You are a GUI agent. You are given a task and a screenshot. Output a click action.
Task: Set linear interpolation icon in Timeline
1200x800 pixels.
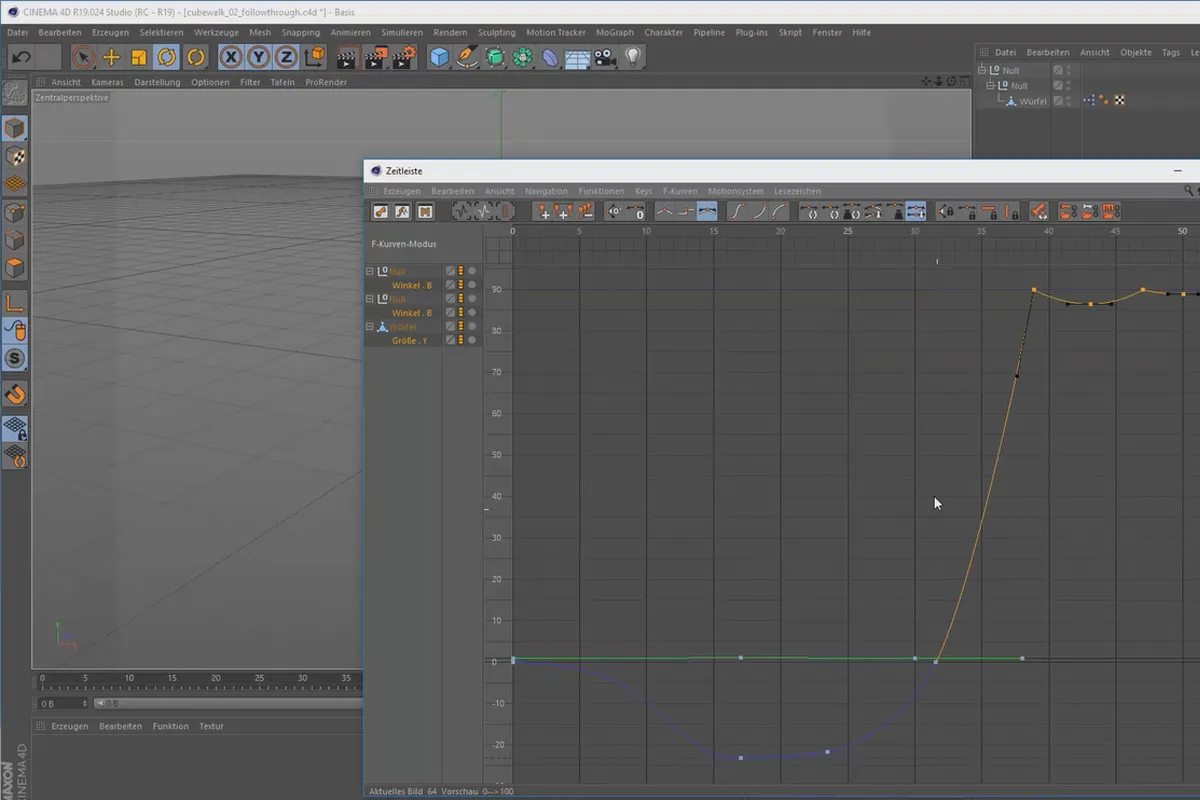(664, 211)
